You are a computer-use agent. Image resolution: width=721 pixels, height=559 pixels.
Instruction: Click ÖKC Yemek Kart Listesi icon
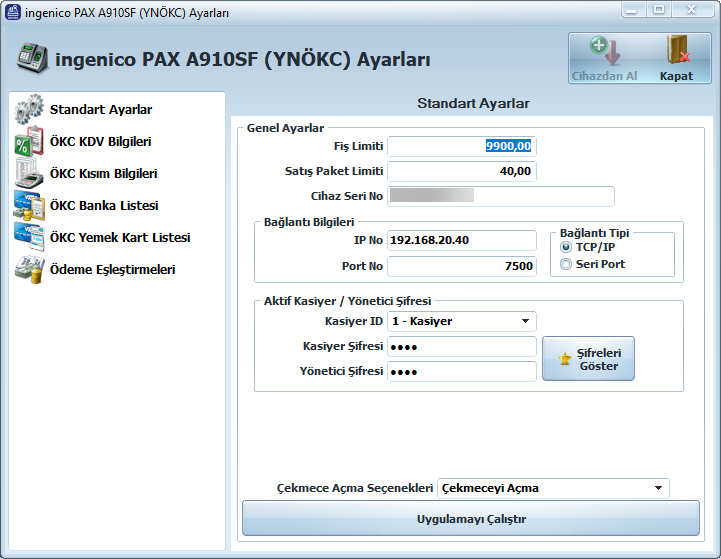[x=28, y=237]
